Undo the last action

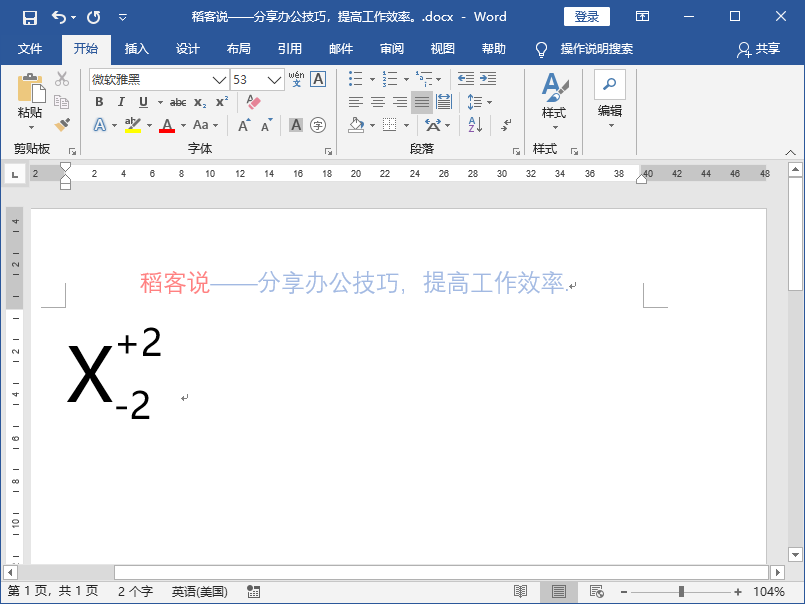(x=59, y=17)
